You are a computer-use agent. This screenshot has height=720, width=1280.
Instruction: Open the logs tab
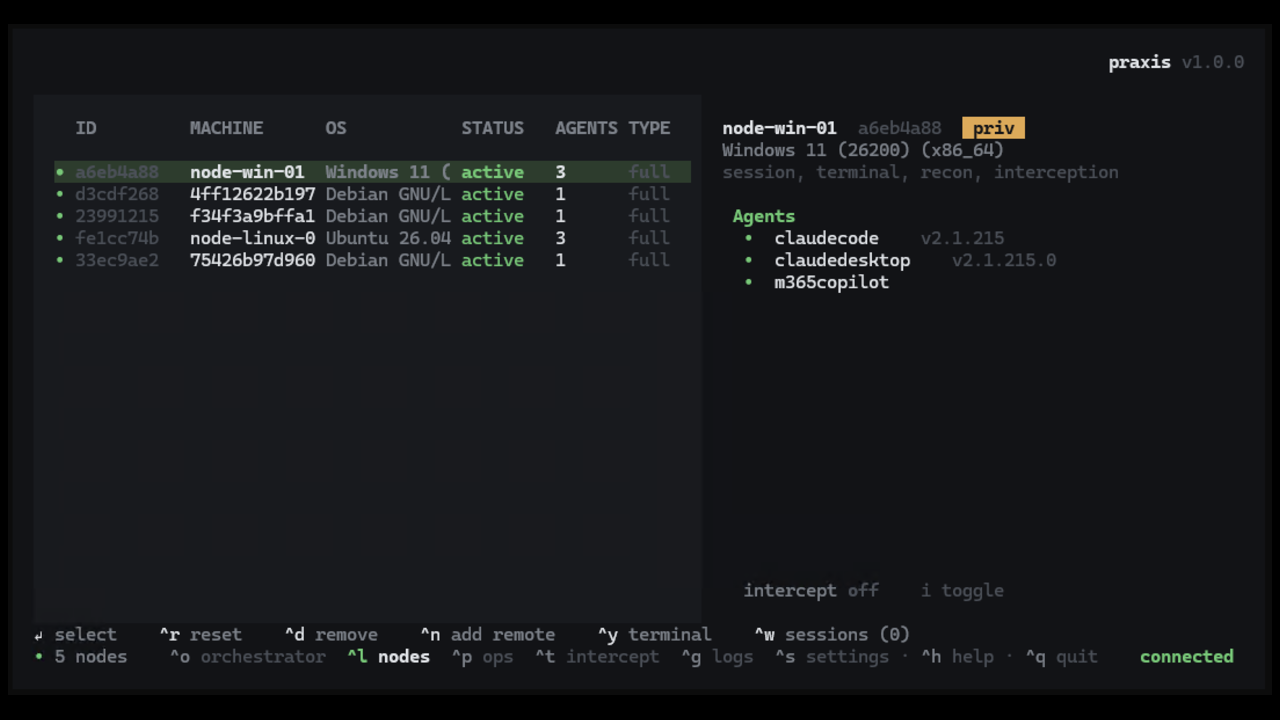pos(718,657)
